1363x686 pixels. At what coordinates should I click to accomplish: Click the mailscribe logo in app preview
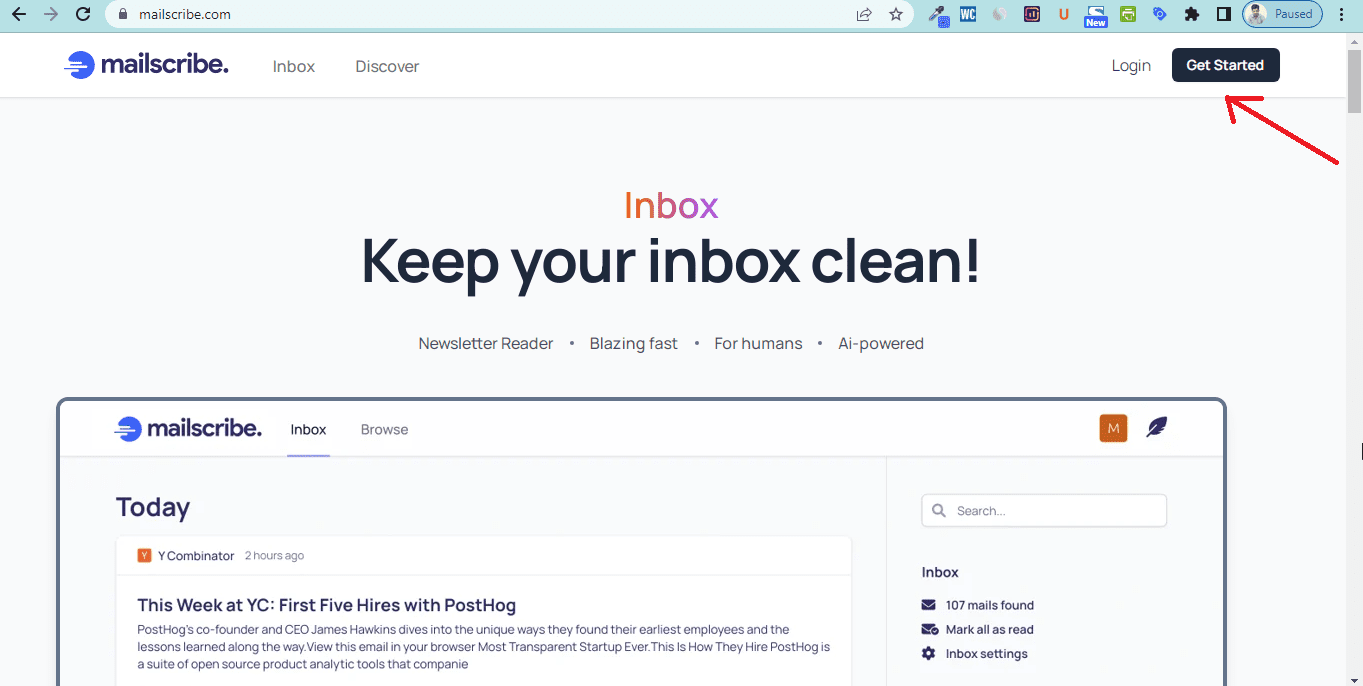[x=188, y=429]
